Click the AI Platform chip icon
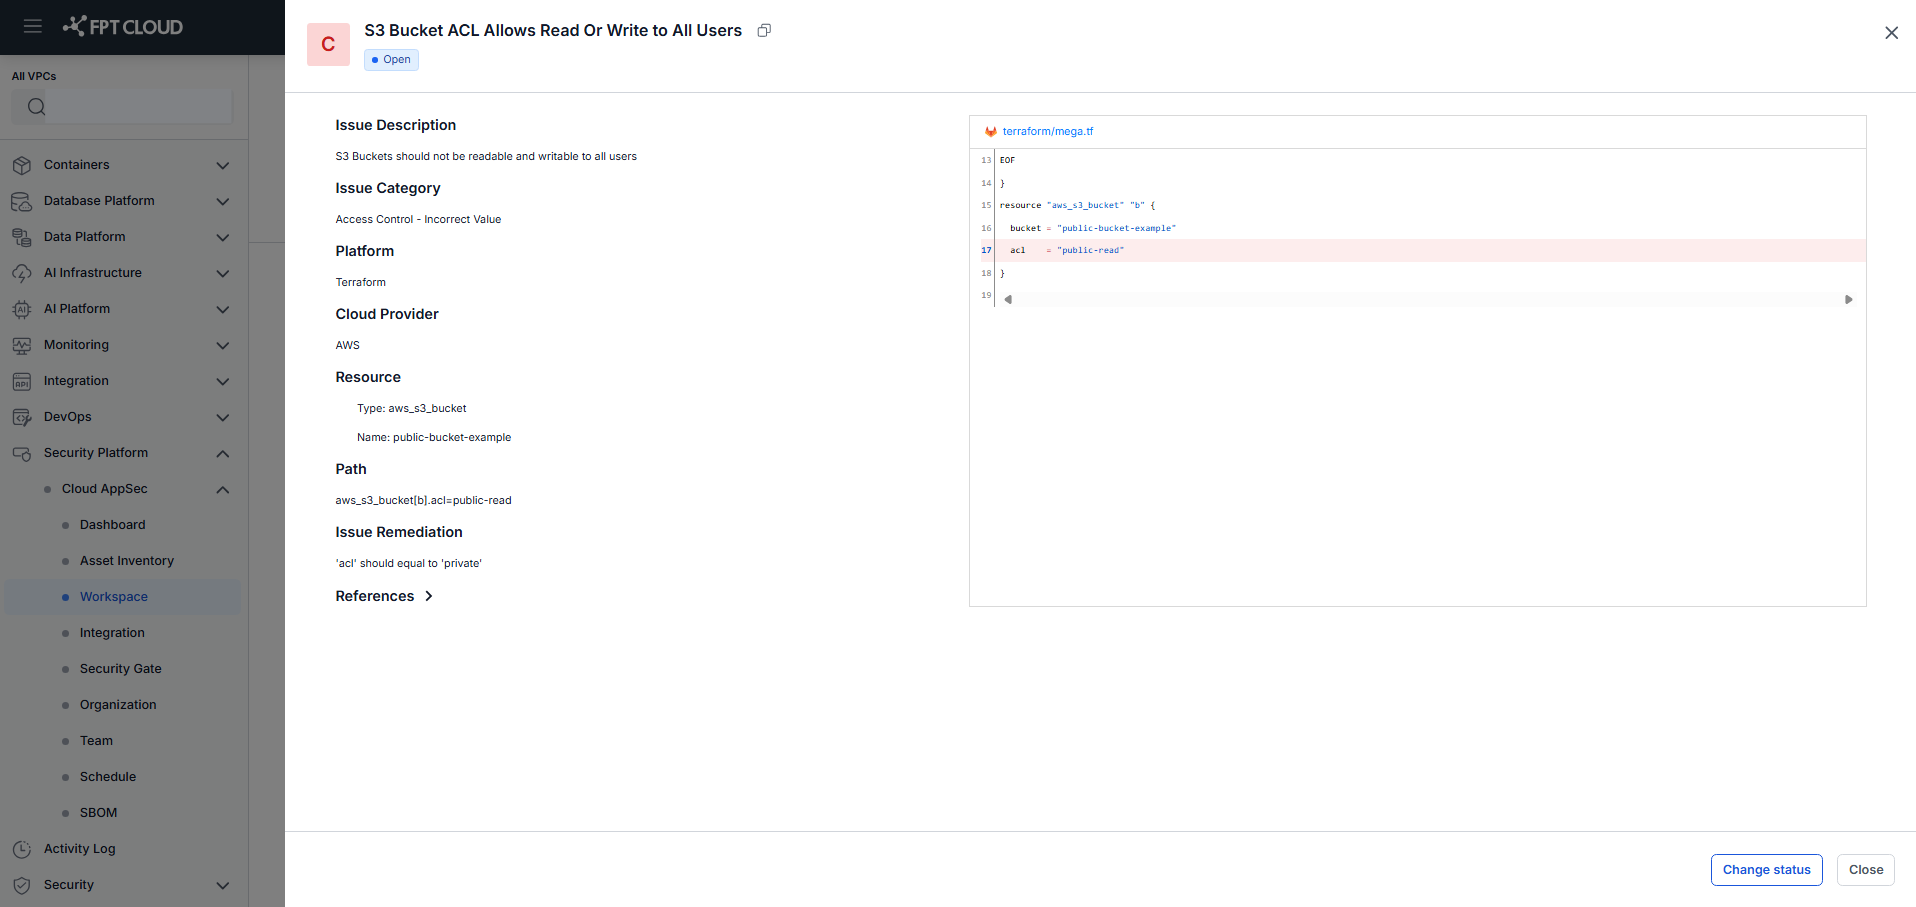 click(22, 309)
